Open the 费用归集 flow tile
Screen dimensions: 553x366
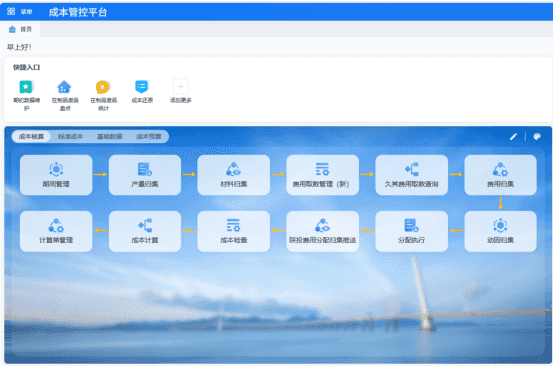(x=500, y=175)
